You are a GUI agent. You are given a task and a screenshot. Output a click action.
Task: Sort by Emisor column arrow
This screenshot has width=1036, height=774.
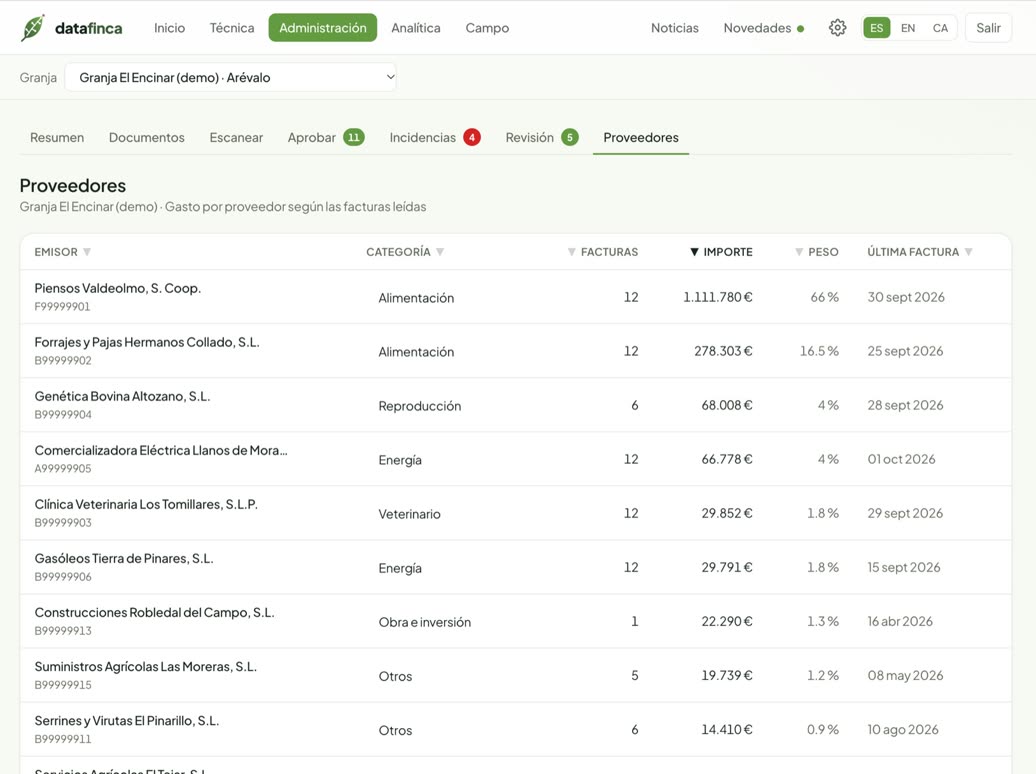pos(87,252)
